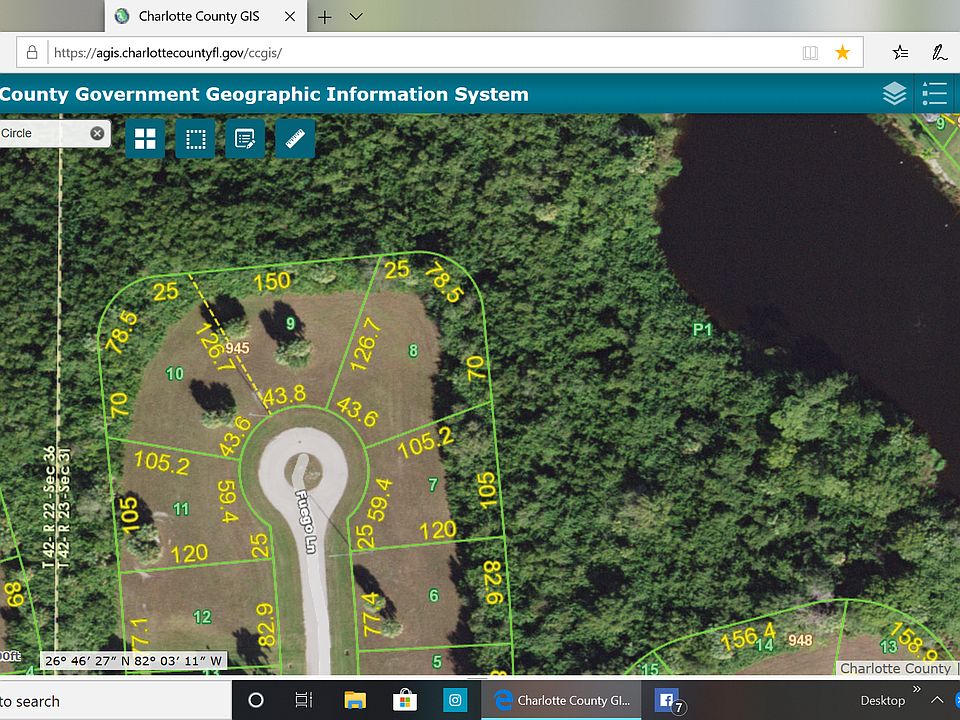960x720 pixels.
Task: Open the basemap gallery grid tool
Action: click(x=145, y=139)
